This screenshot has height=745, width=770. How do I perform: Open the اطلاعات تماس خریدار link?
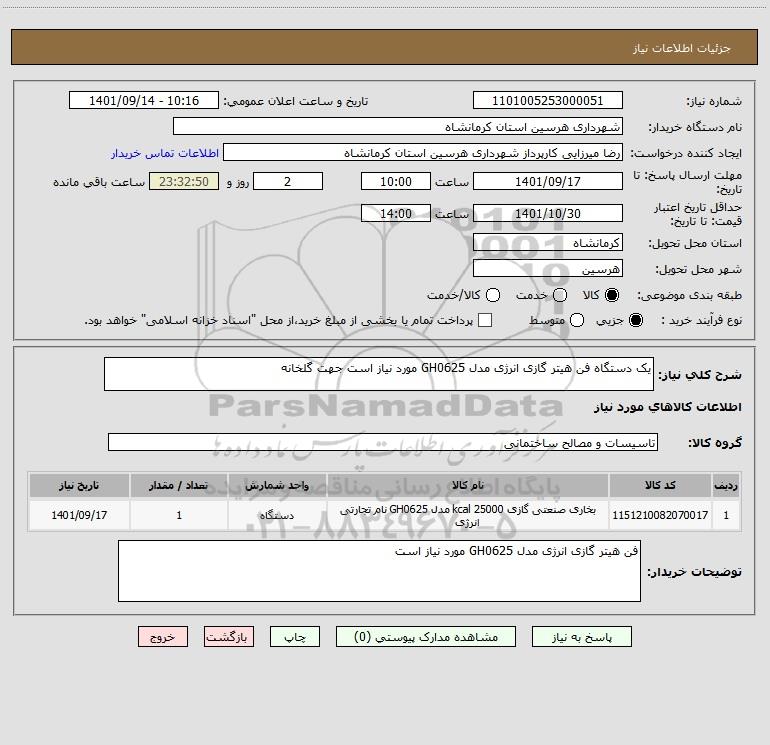[x=165, y=153]
